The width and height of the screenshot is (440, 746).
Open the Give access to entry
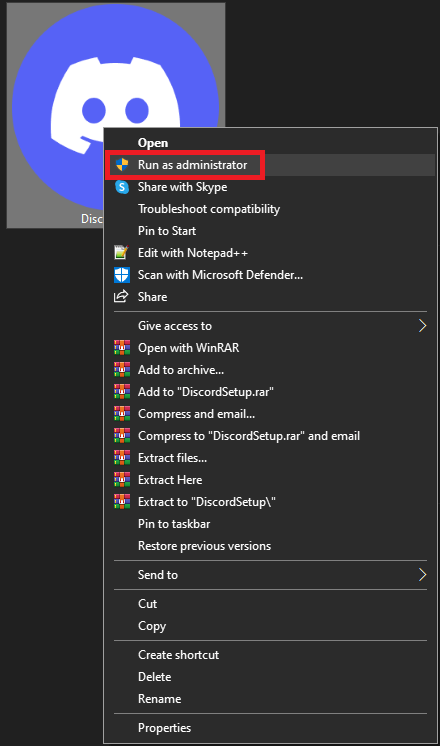coord(270,326)
